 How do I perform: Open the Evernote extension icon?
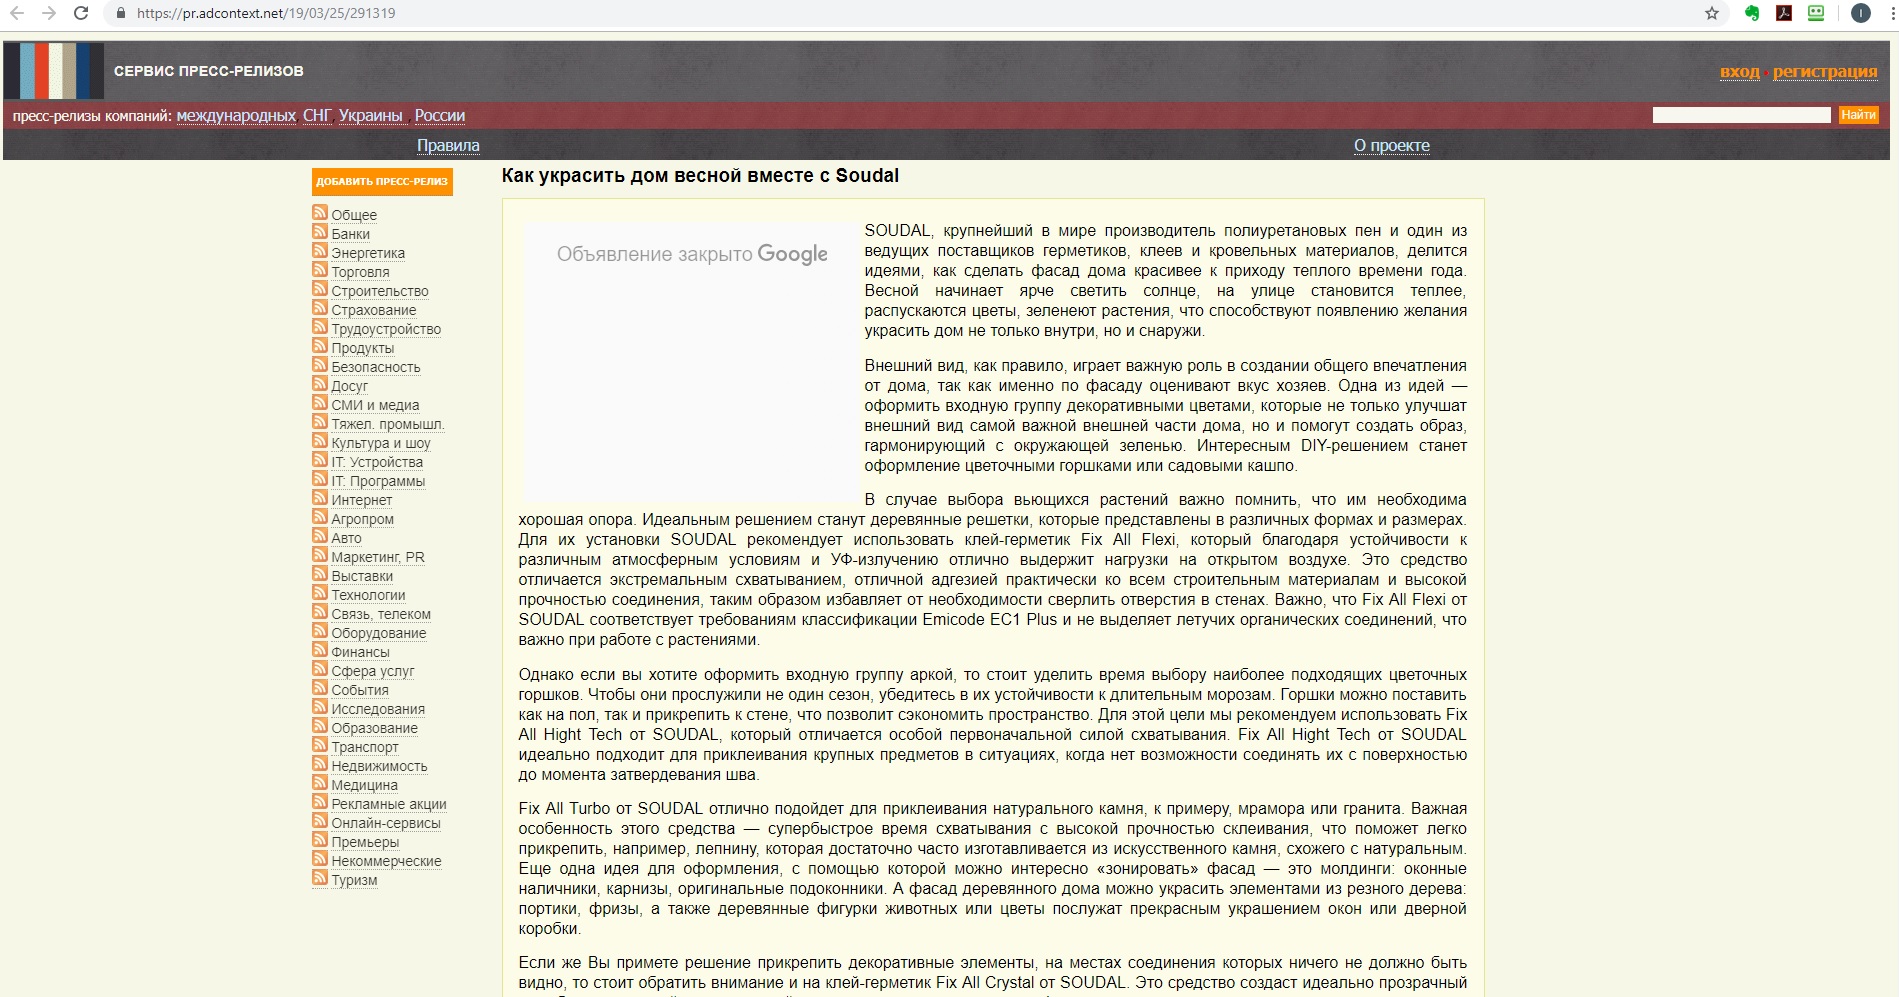click(x=1752, y=13)
